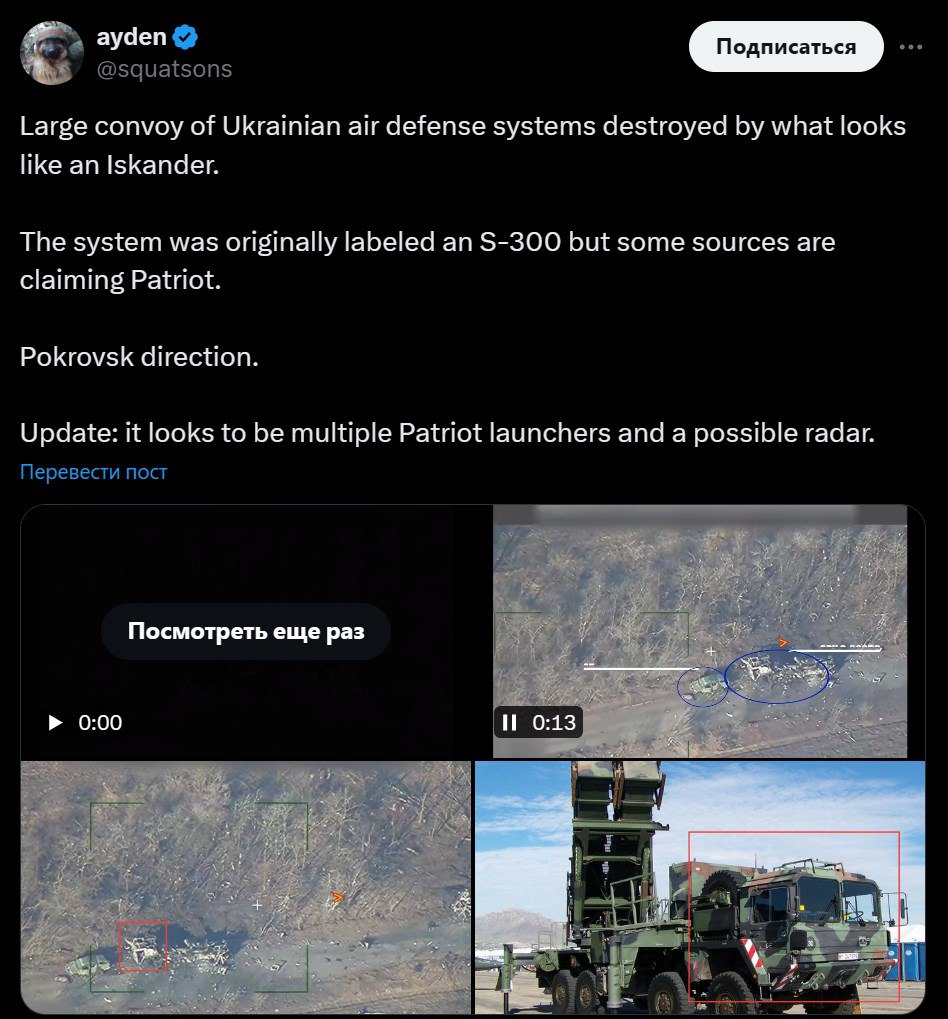This screenshot has height=1019, width=948.
Task: Click the 0:13 timestamp label
Action: pyautogui.click(x=554, y=722)
